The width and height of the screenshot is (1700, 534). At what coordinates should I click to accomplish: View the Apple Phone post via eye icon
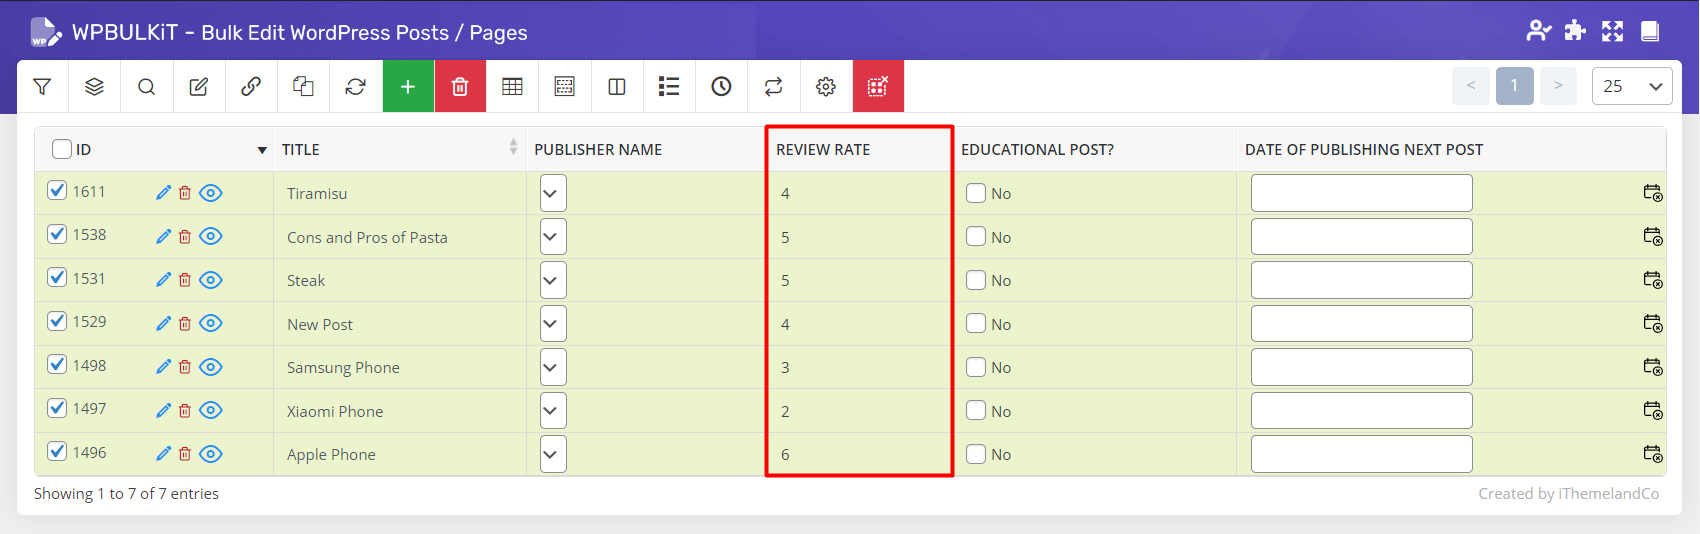coord(210,454)
